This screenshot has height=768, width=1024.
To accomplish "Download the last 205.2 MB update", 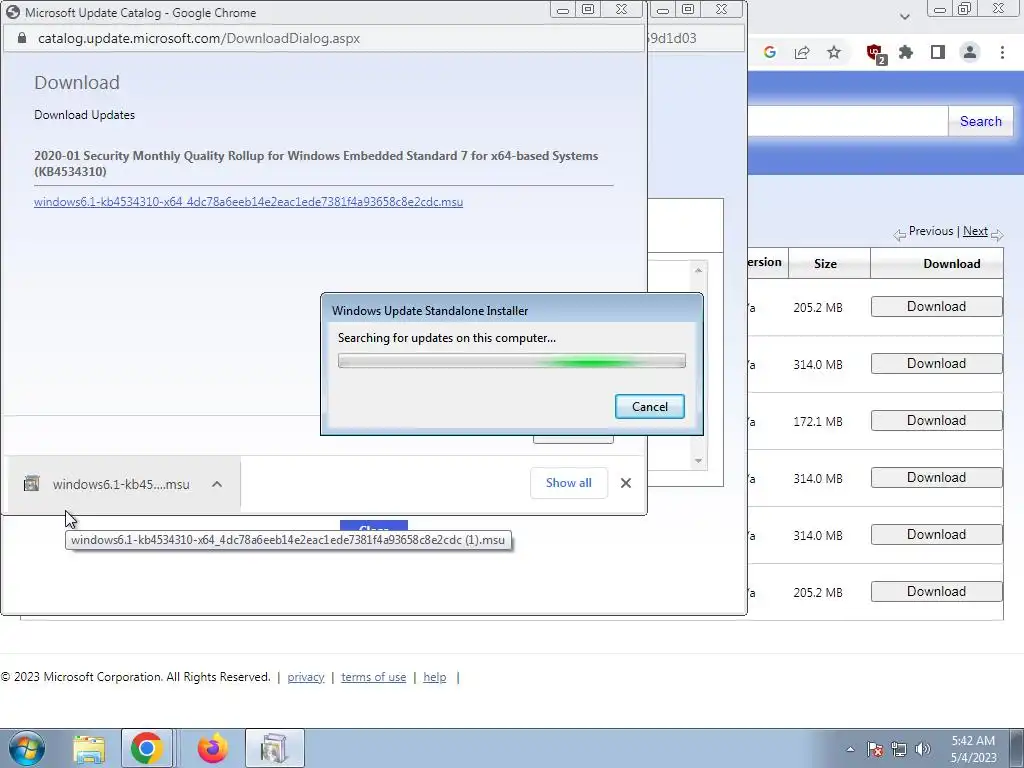I will click(936, 591).
